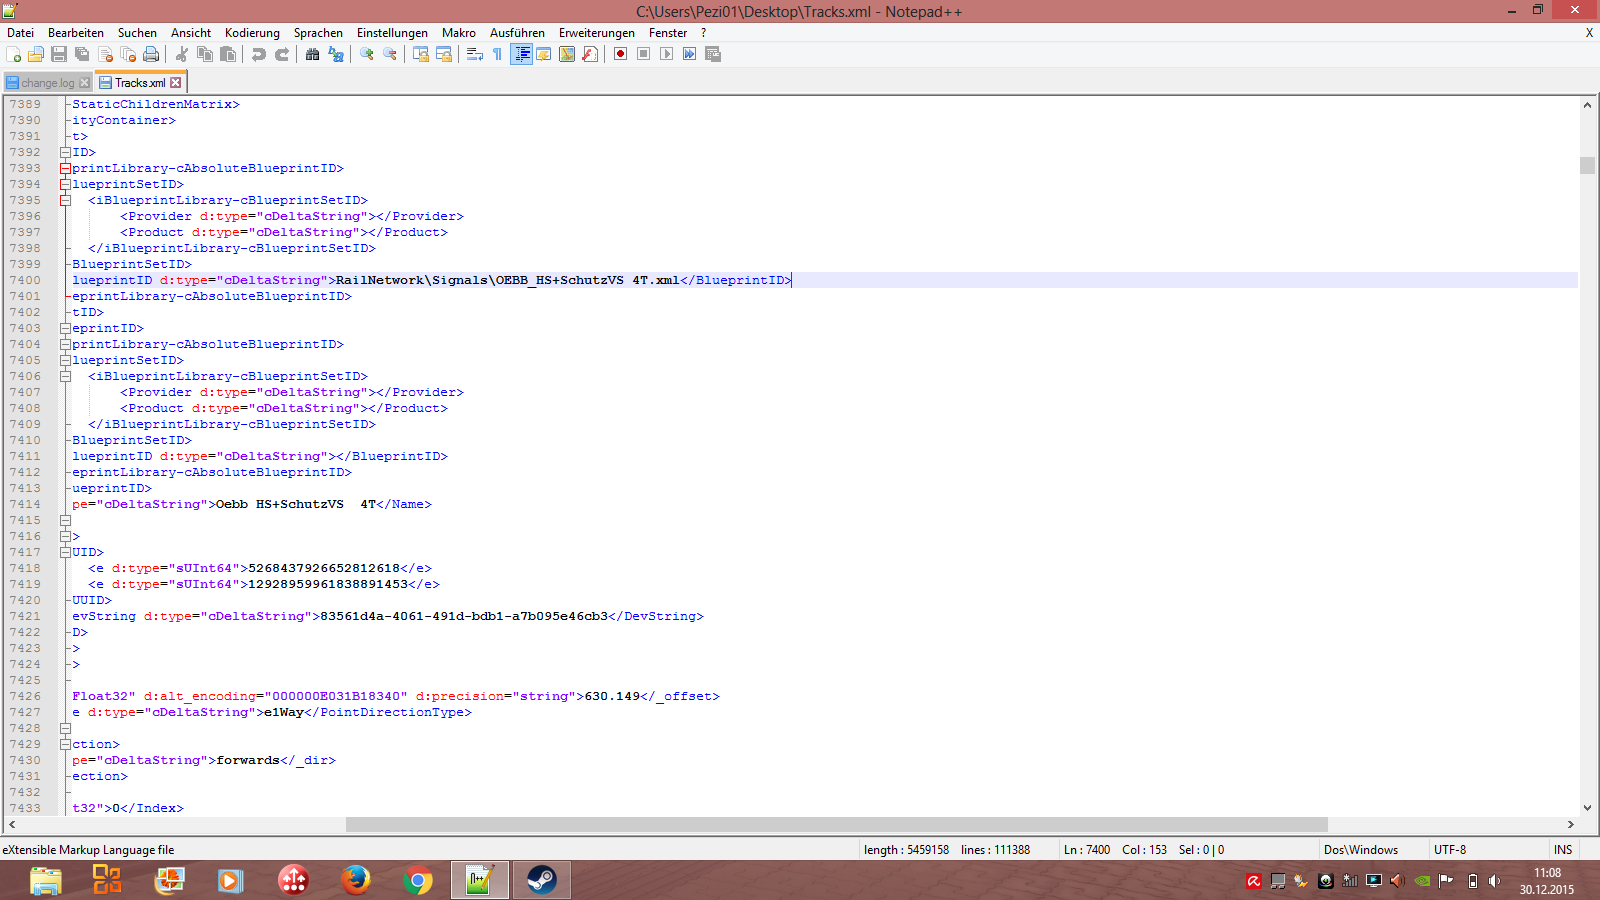Collapse fold marker on line 7395
The image size is (1600, 900).
click(x=65, y=200)
